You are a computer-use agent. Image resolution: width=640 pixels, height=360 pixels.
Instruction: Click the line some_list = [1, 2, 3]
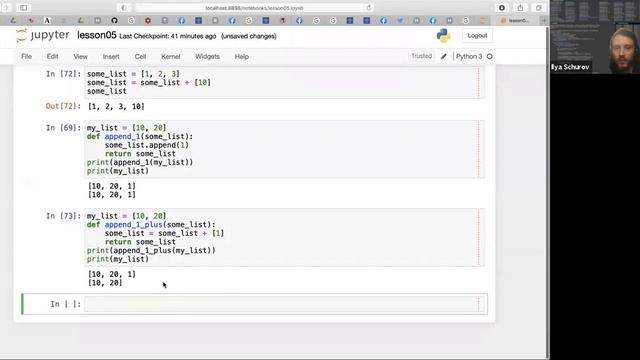pos(133,74)
